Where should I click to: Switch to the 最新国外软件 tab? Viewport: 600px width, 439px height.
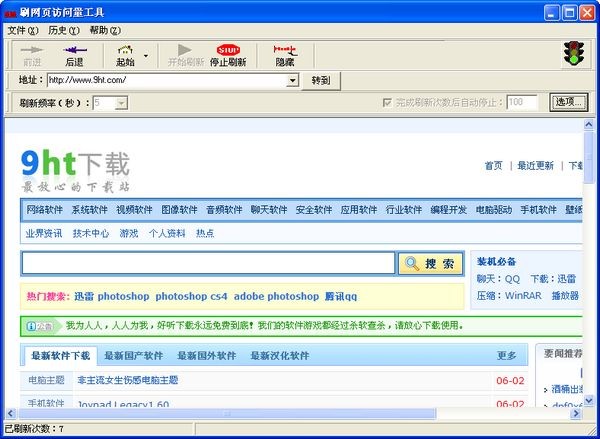tap(207, 356)
